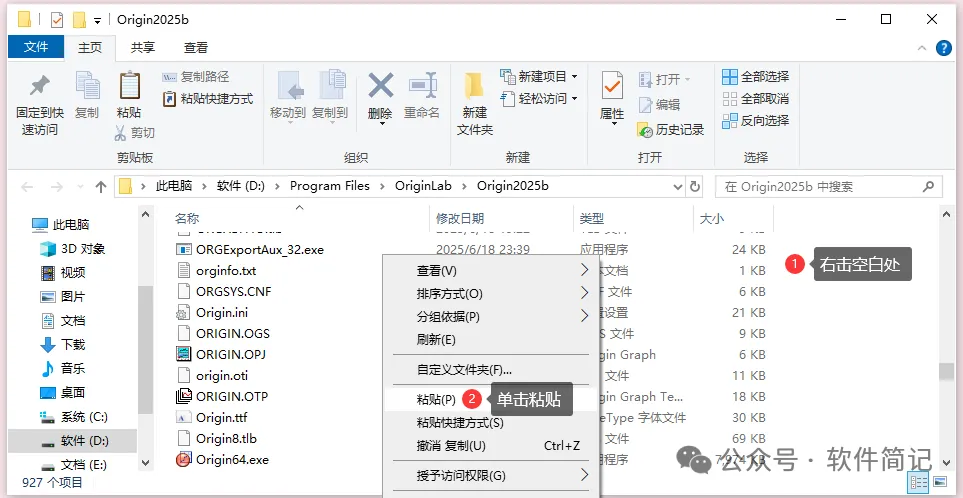Screen dimensions: 963x498
Task: Open Downloads in navigation pane
Action: pyautogui.click(x=63, y=344)
